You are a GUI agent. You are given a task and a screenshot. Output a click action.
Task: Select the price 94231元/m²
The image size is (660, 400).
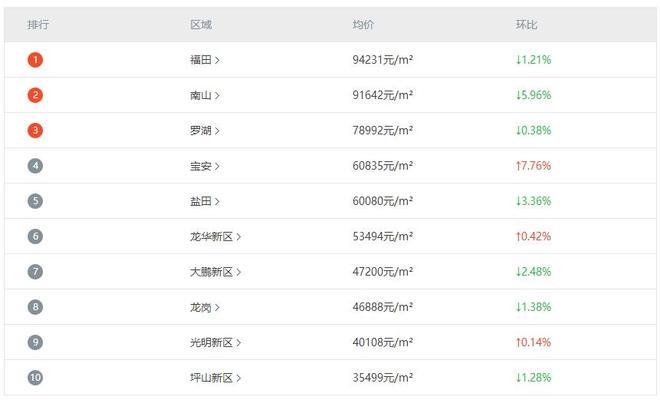coord(383,60)
